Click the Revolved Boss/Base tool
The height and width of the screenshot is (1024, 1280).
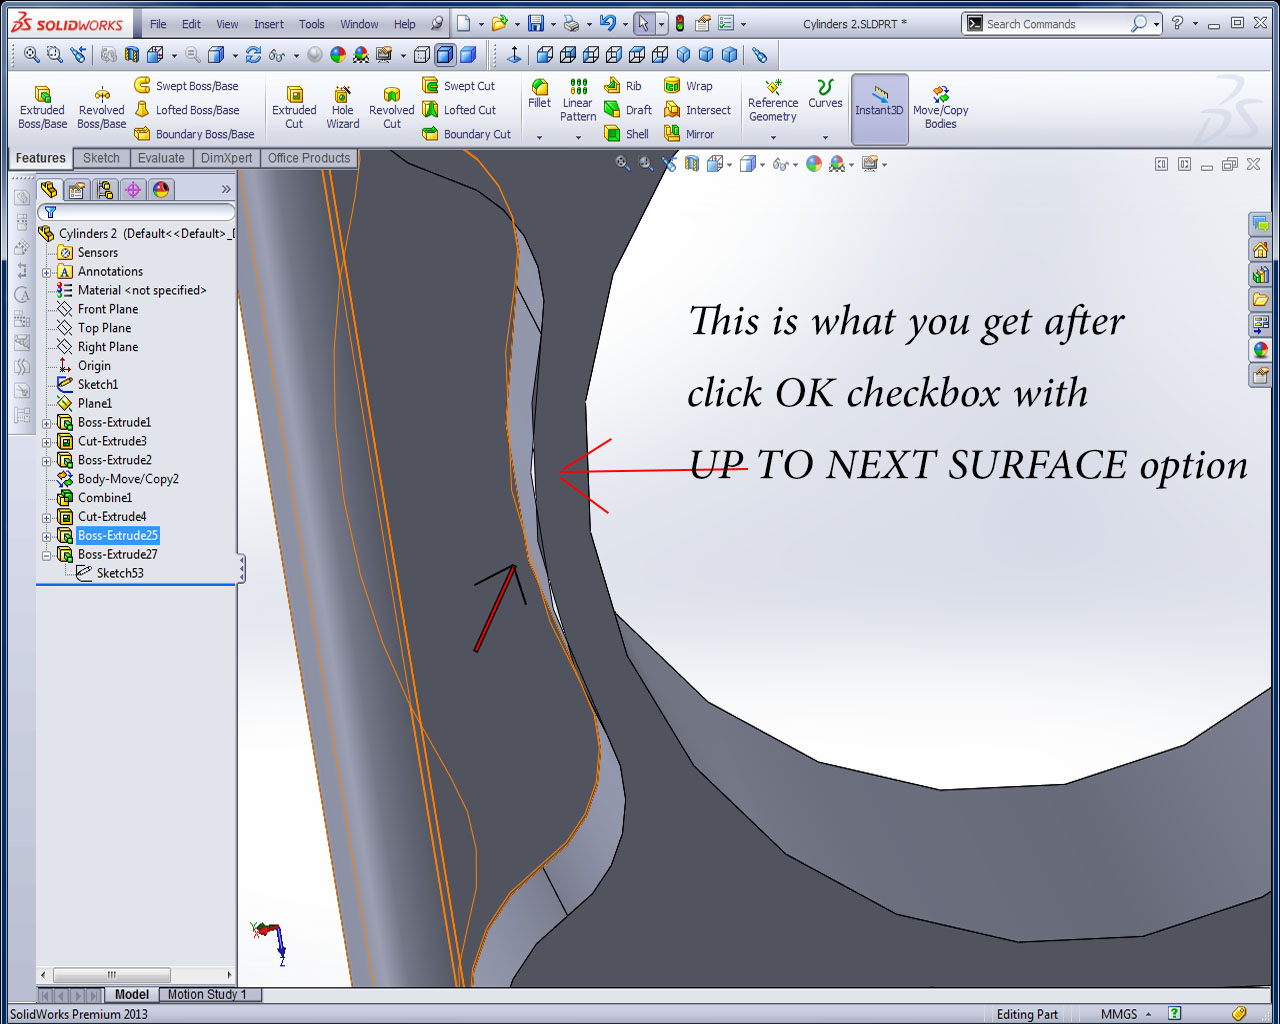(x=102, y=108)
